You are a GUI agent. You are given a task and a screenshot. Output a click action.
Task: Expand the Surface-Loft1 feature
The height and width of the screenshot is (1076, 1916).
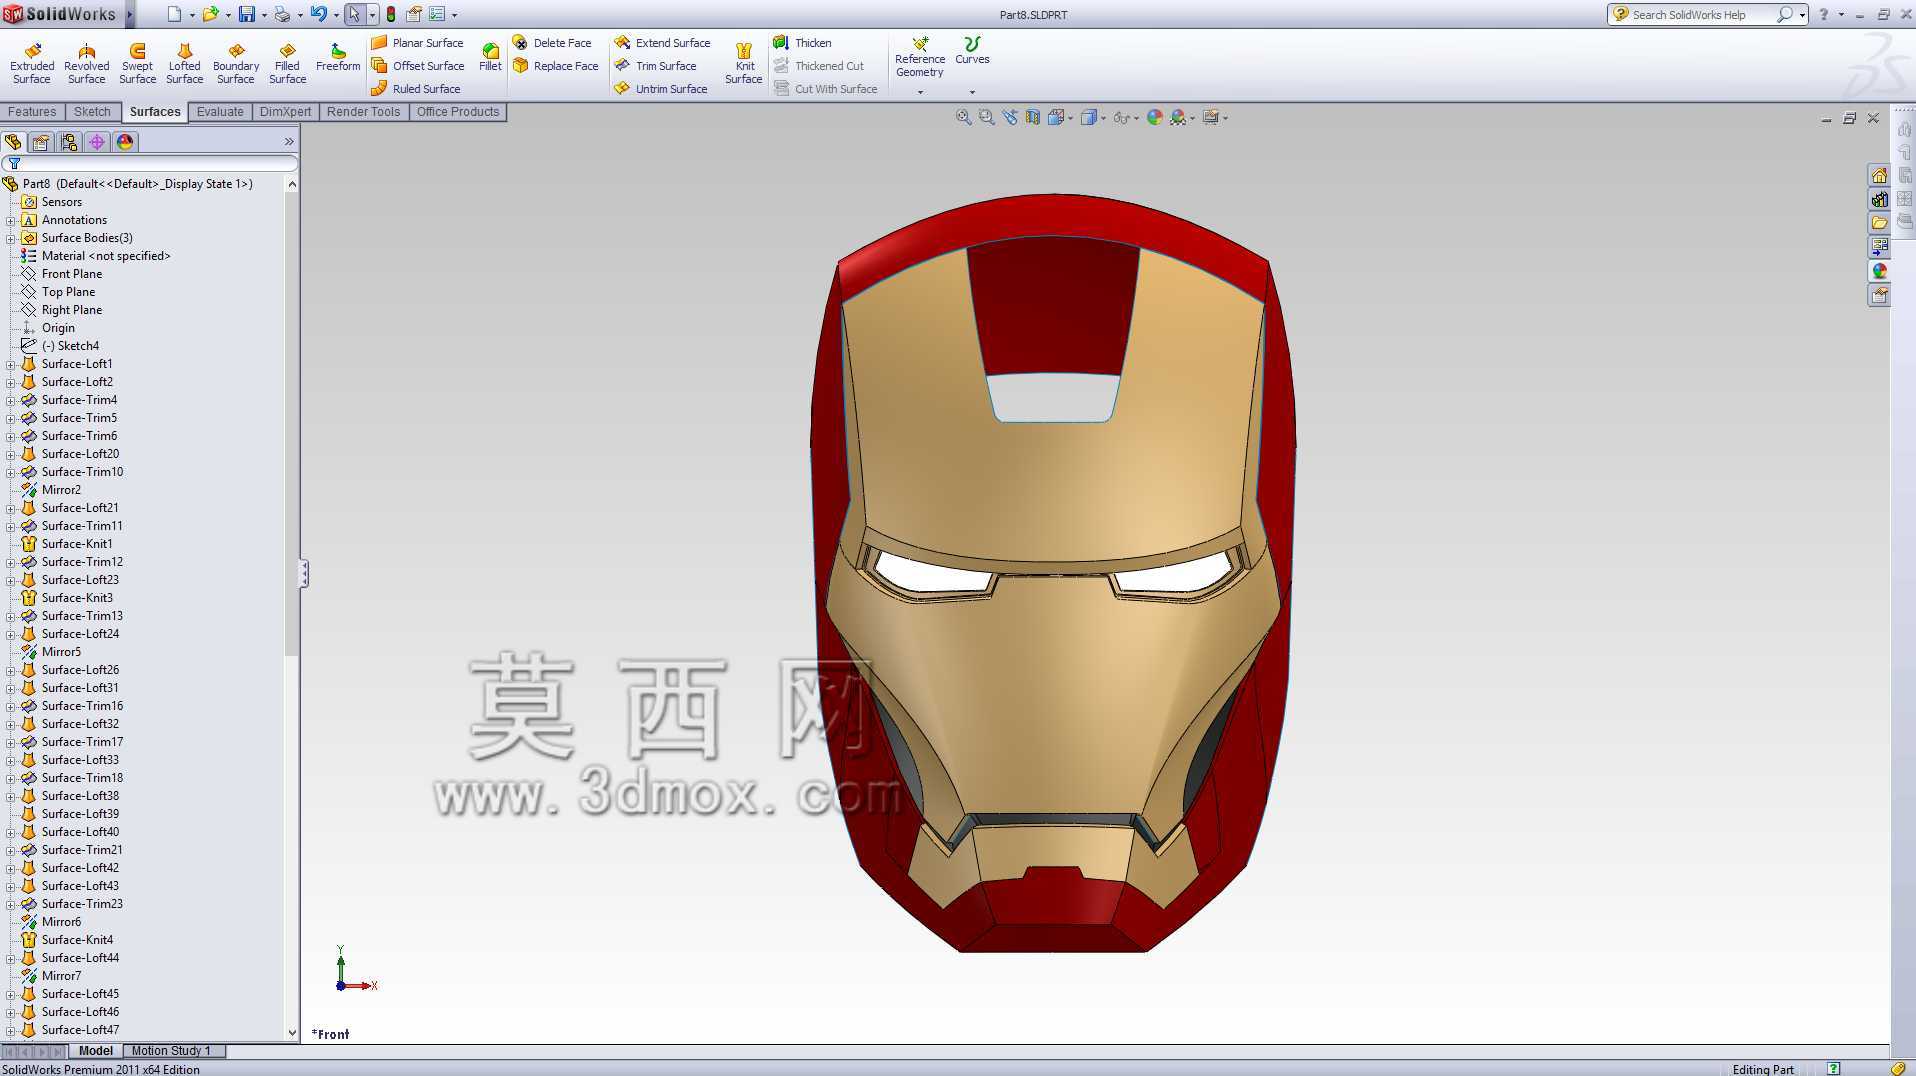11,364
